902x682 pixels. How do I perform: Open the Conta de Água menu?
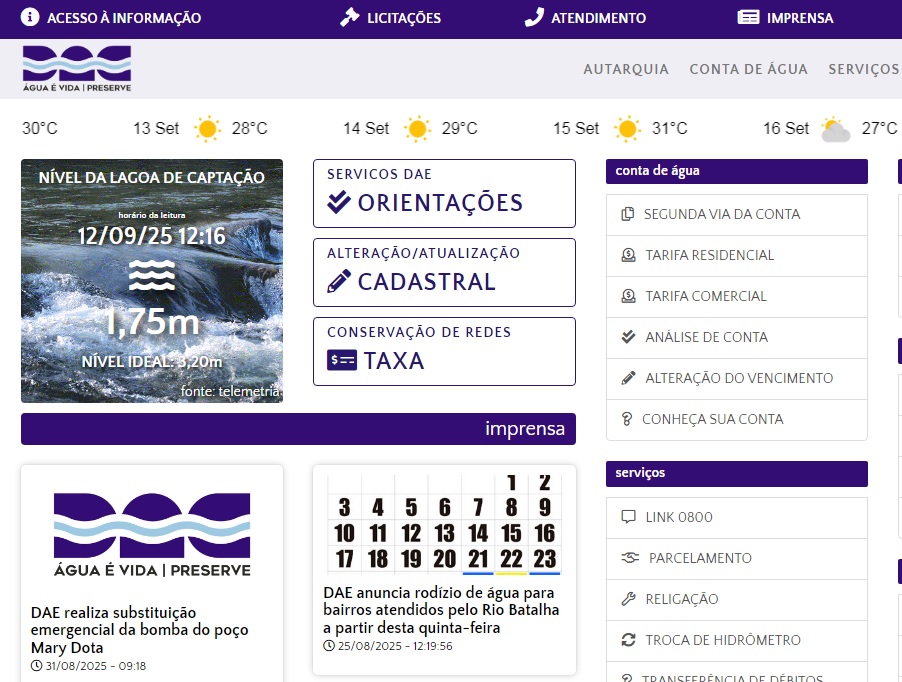pyautogui.click(x=748, y=69)
